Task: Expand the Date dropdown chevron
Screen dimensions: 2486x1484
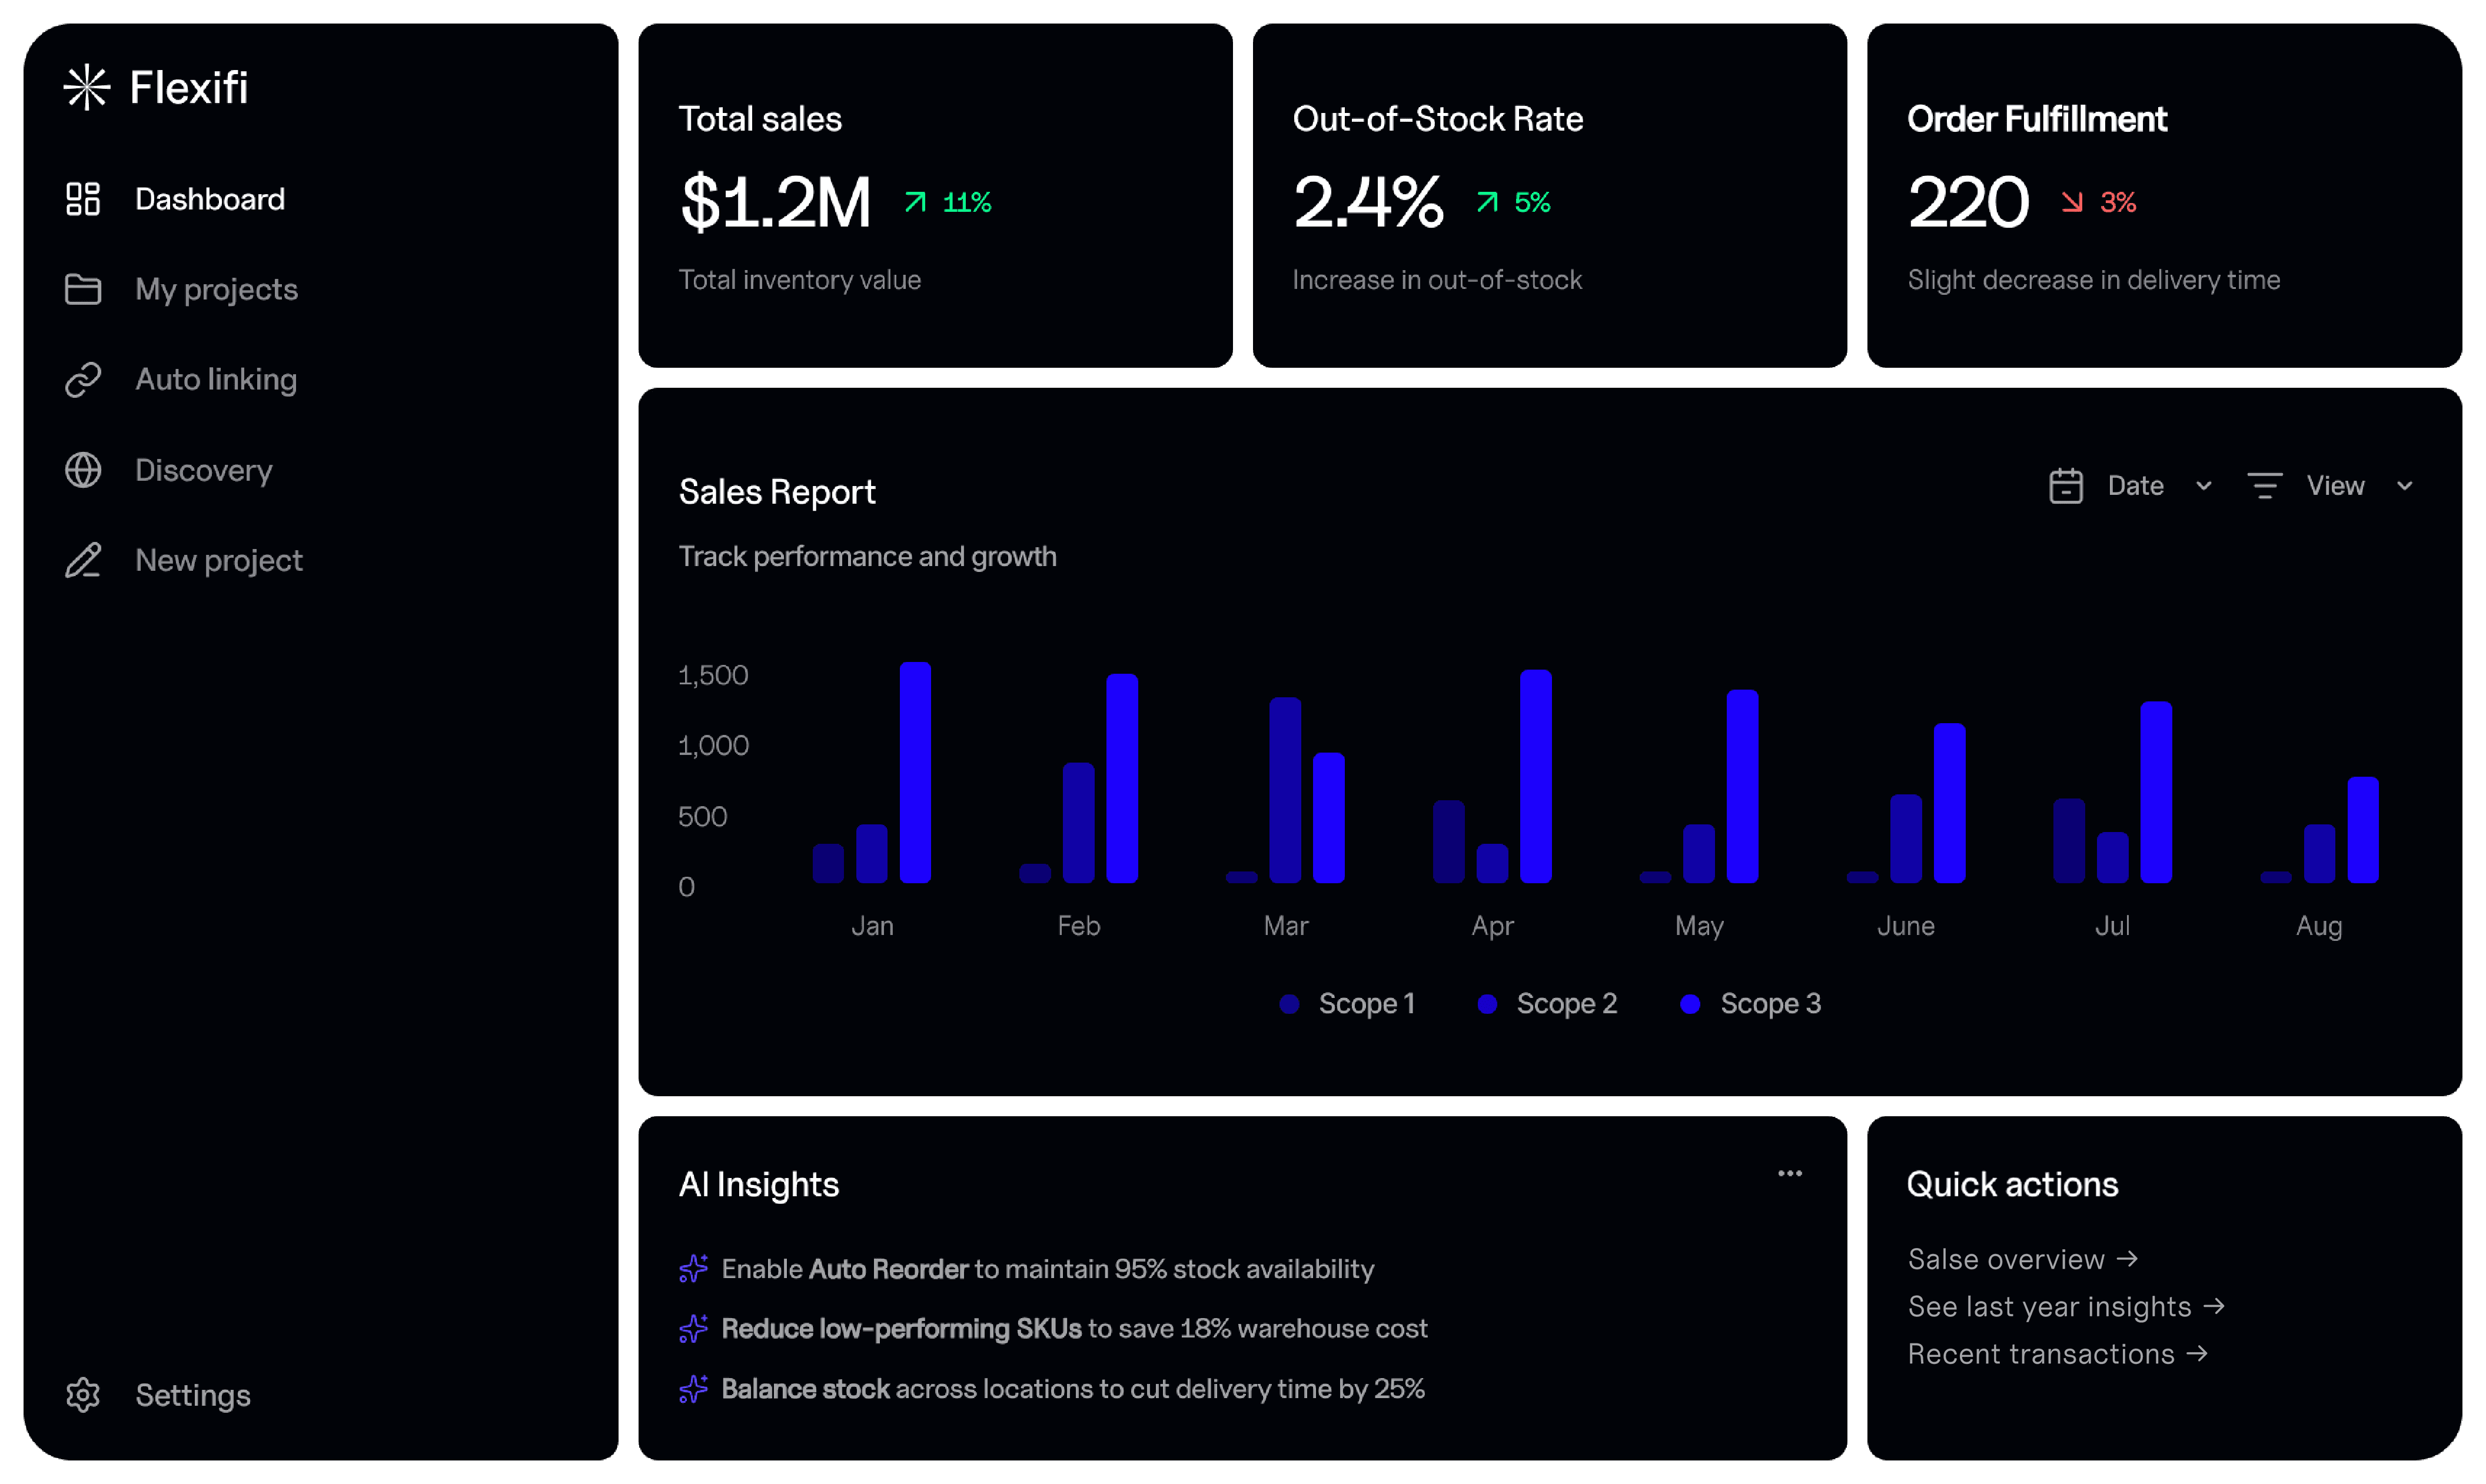Action: [2203, 486]
